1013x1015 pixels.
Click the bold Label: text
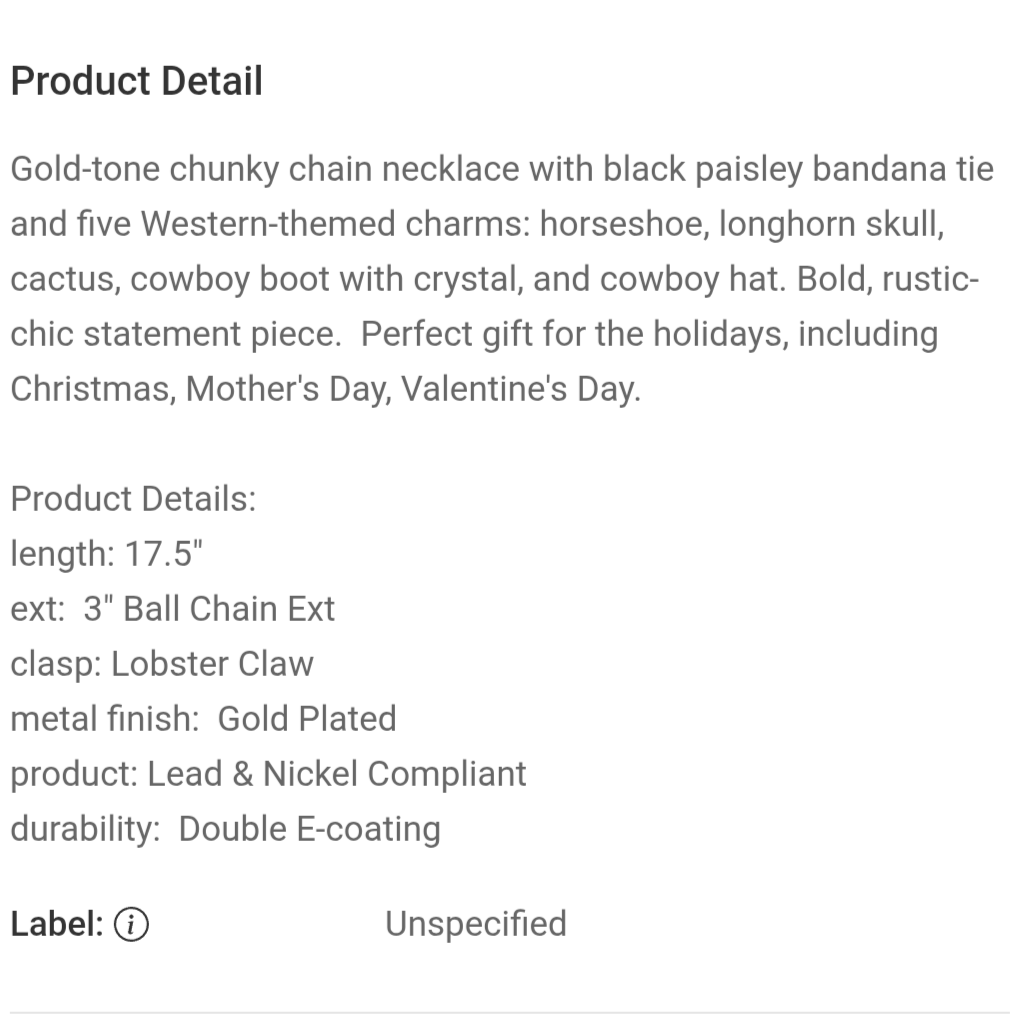[x=57, y=925]
